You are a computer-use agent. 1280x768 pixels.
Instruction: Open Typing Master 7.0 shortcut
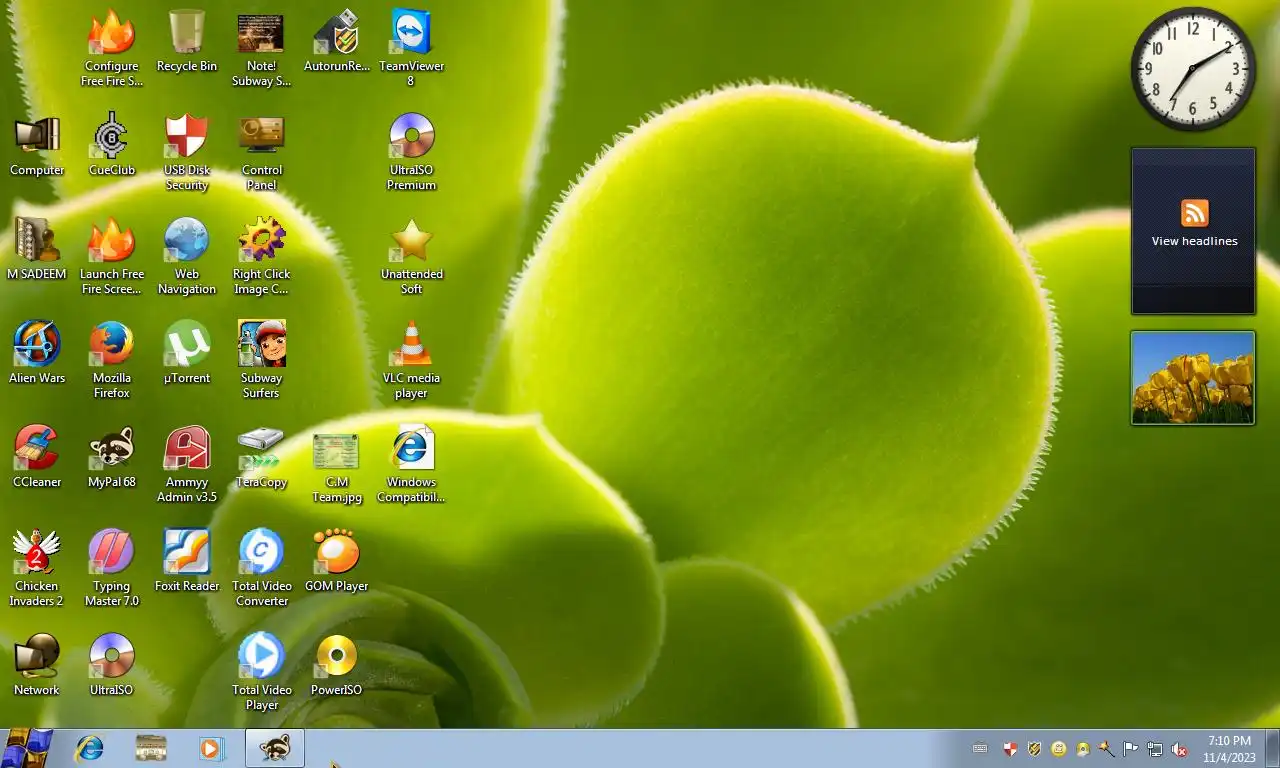click(x=112, y=569)
